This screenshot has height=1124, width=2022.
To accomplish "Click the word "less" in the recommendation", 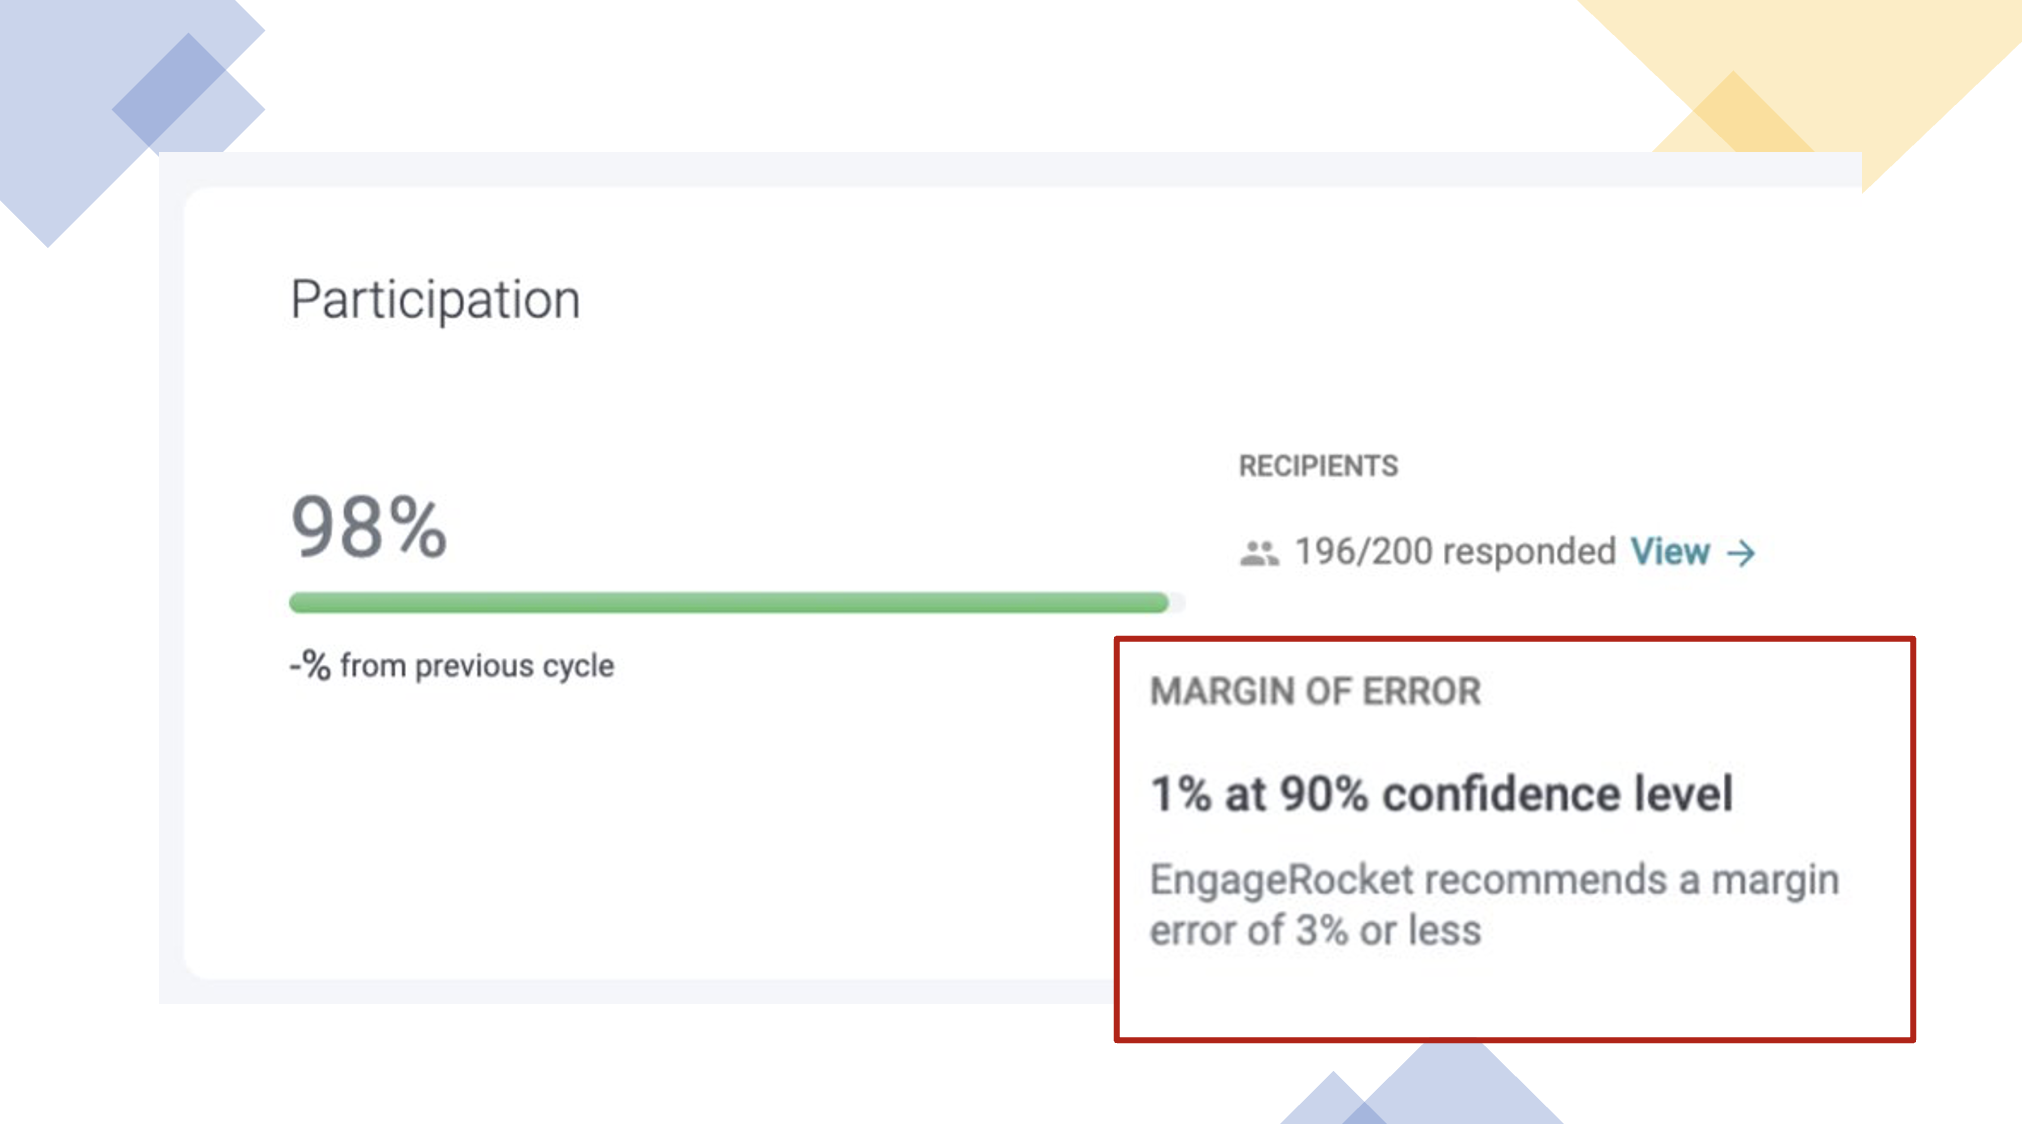I will click(x=1444, y=930).
